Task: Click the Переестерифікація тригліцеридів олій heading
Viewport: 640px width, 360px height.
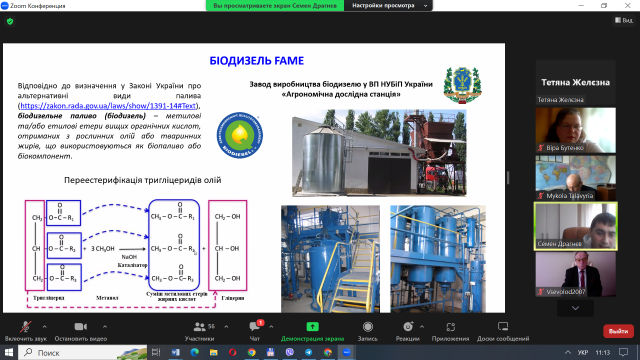Action: coord(142,180)
